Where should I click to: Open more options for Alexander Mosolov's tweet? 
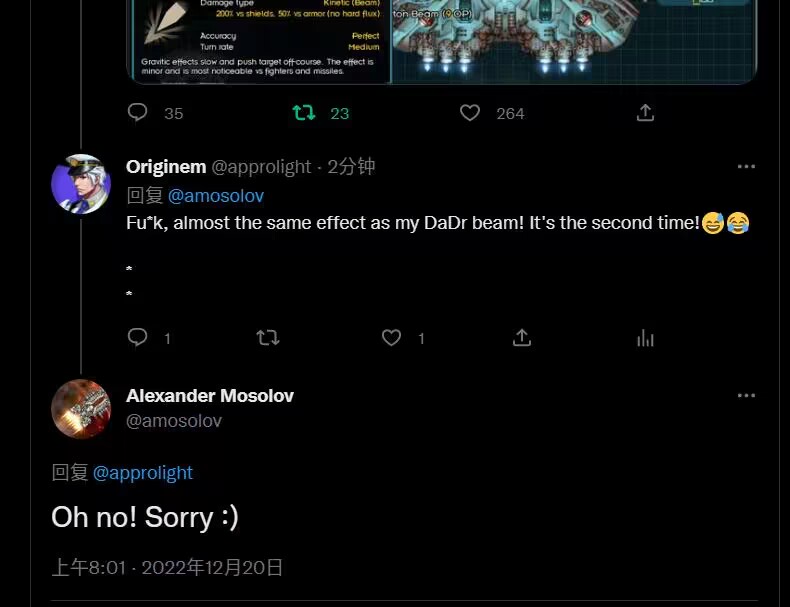pyautogui.click(x=746, y=396)
